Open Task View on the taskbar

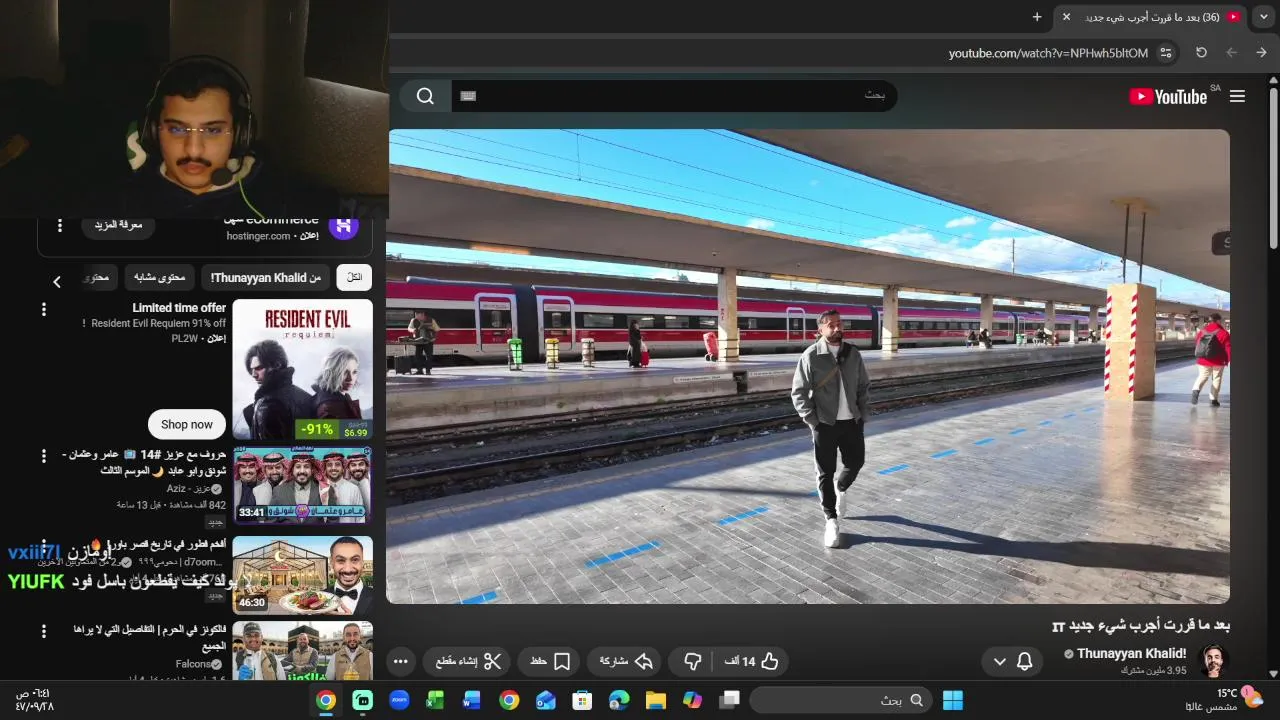click(730, 700)
